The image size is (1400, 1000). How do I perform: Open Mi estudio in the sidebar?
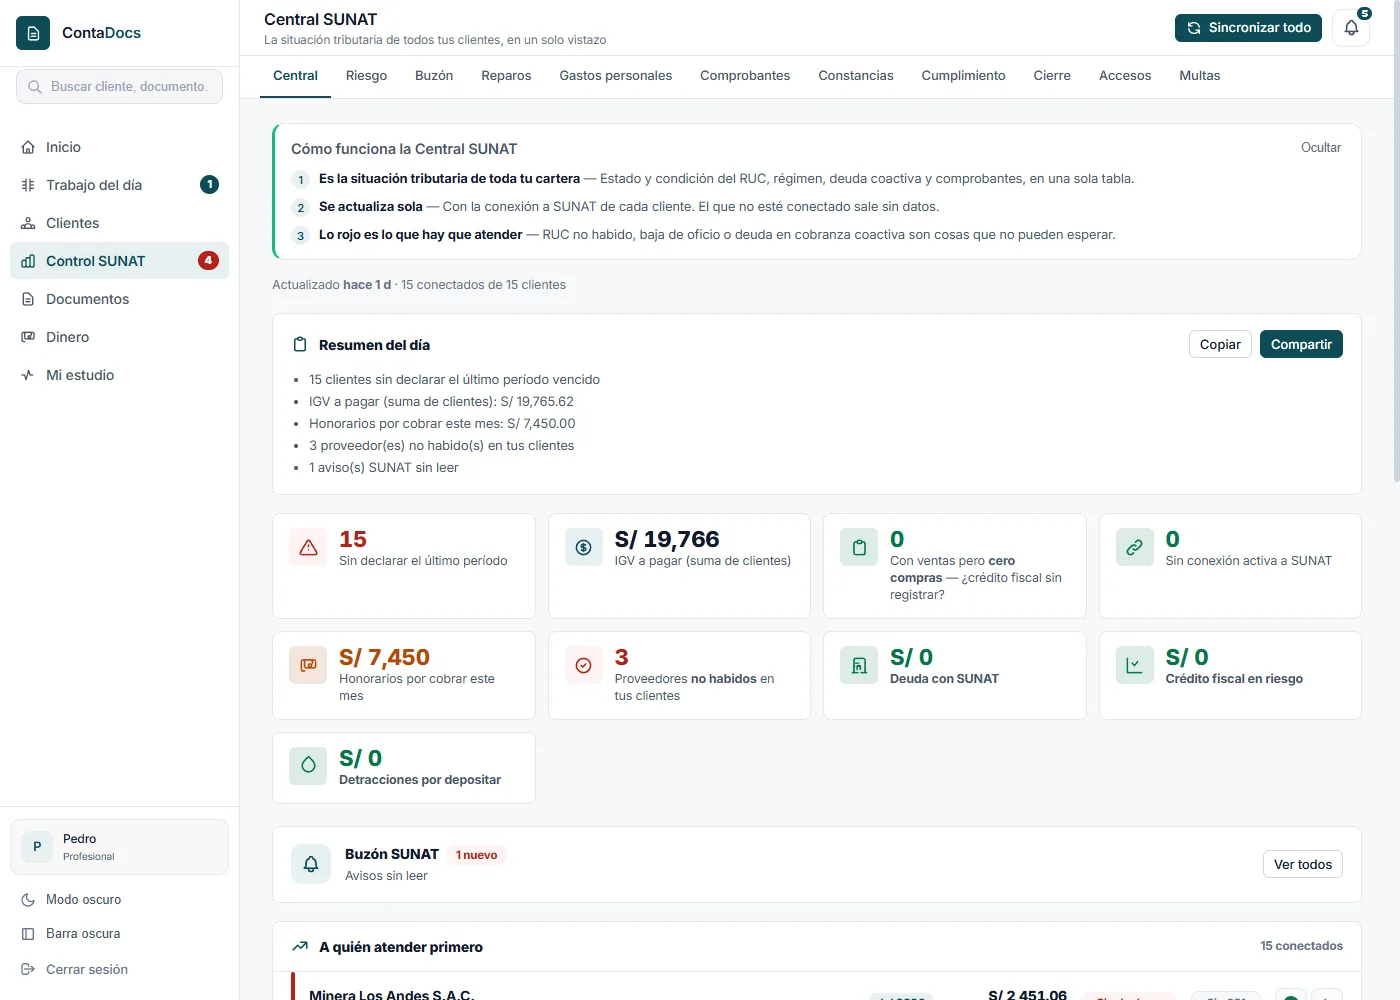click(x=119, y=375)
